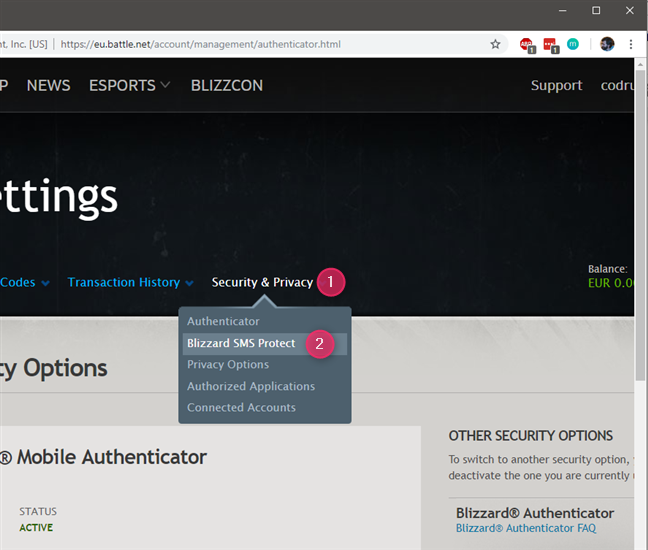
Task: Click the browser address bar URL
Action: (201, 44)
